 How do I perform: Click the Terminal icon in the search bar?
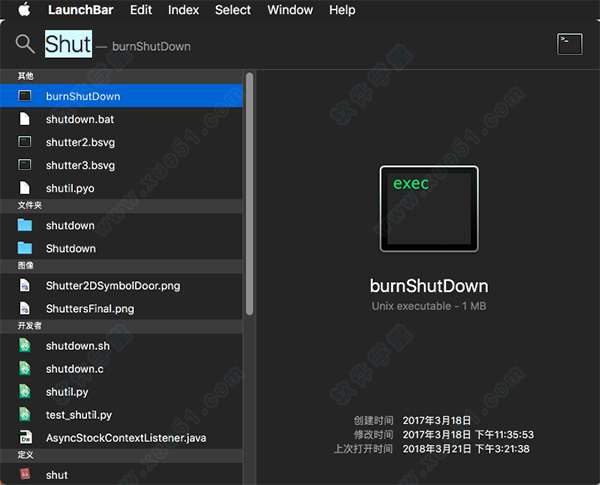(x=570, y=44)
